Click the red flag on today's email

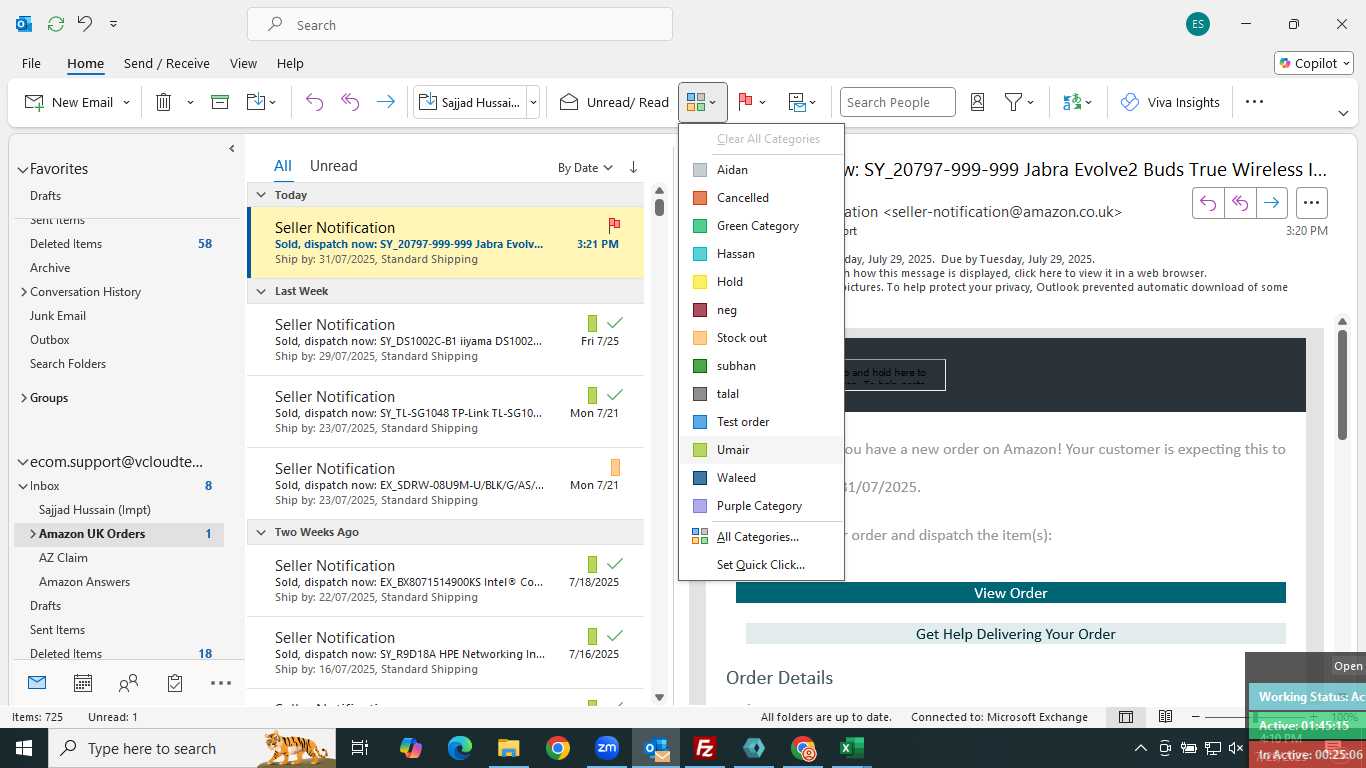coord(614,226)
